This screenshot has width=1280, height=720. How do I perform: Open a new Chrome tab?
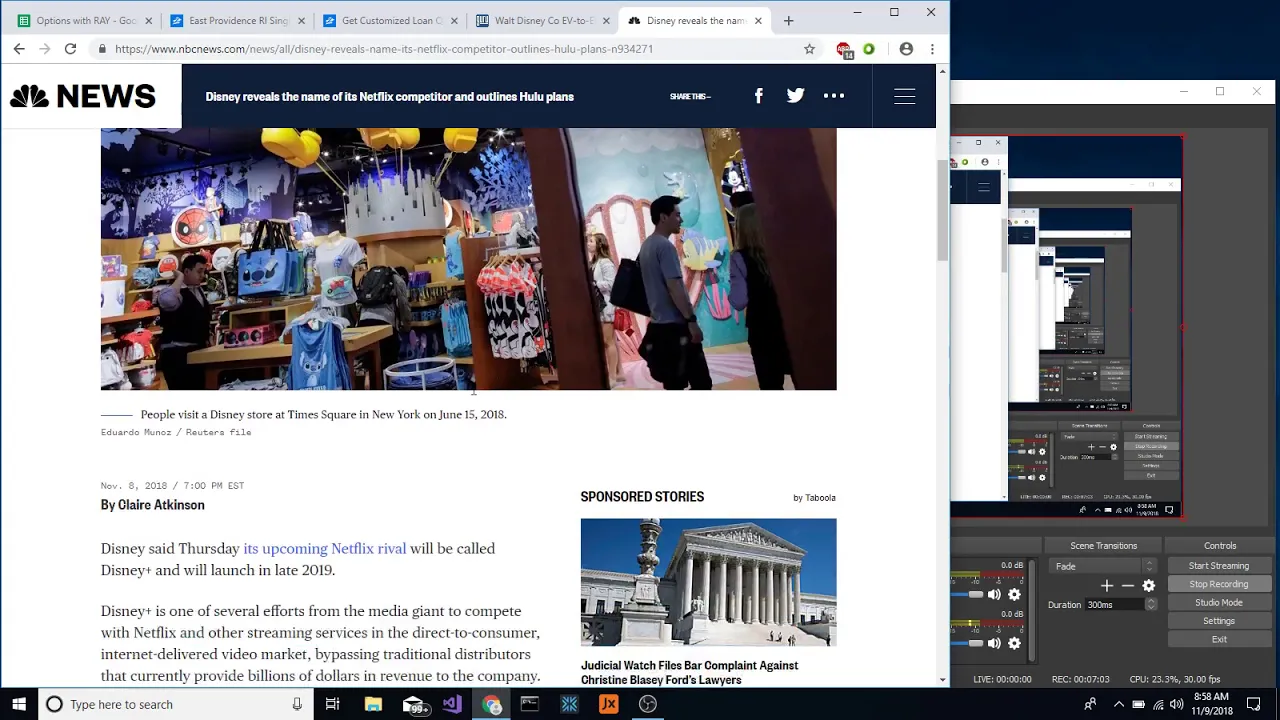[x=788, y=20]
